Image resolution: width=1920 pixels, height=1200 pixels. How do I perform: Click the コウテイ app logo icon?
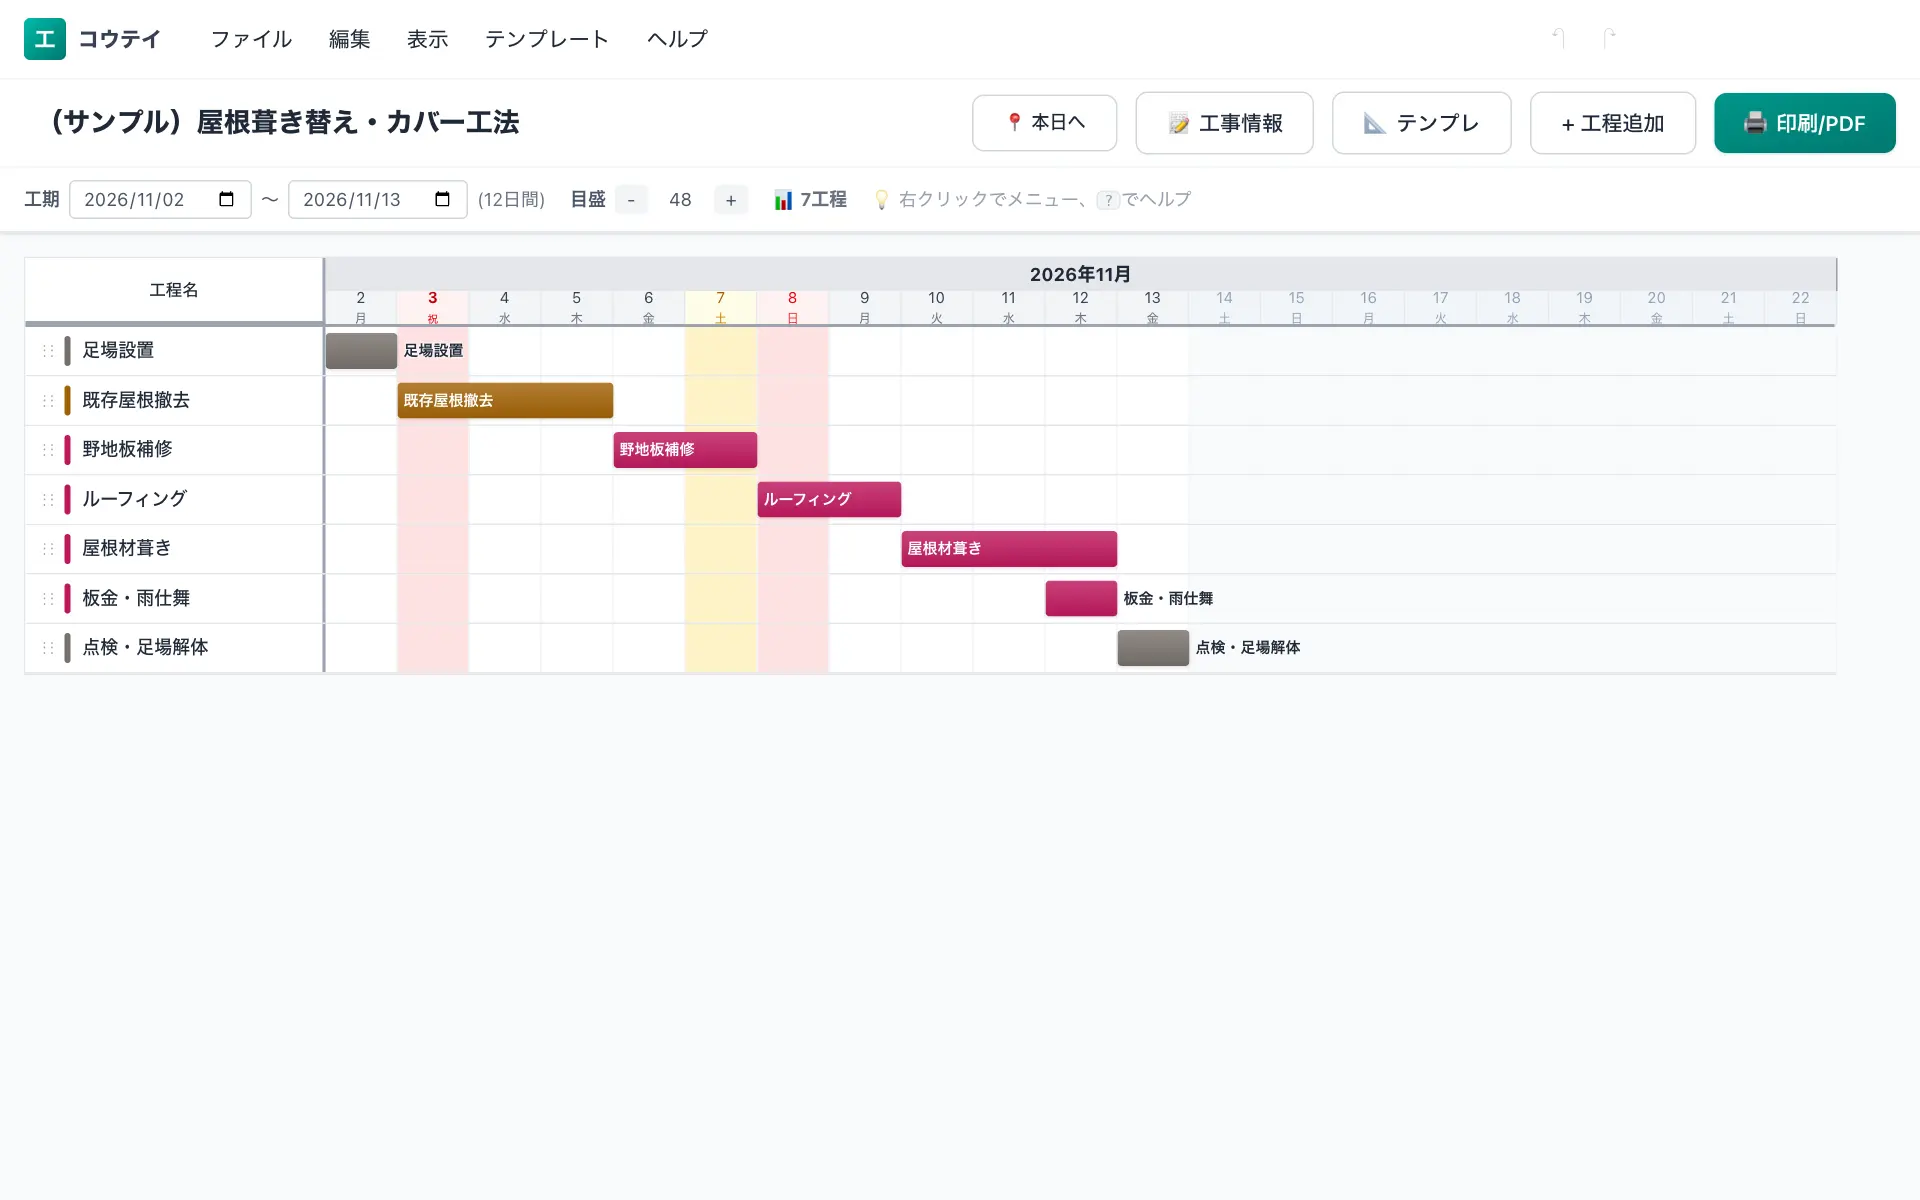(x=45, y=39)
